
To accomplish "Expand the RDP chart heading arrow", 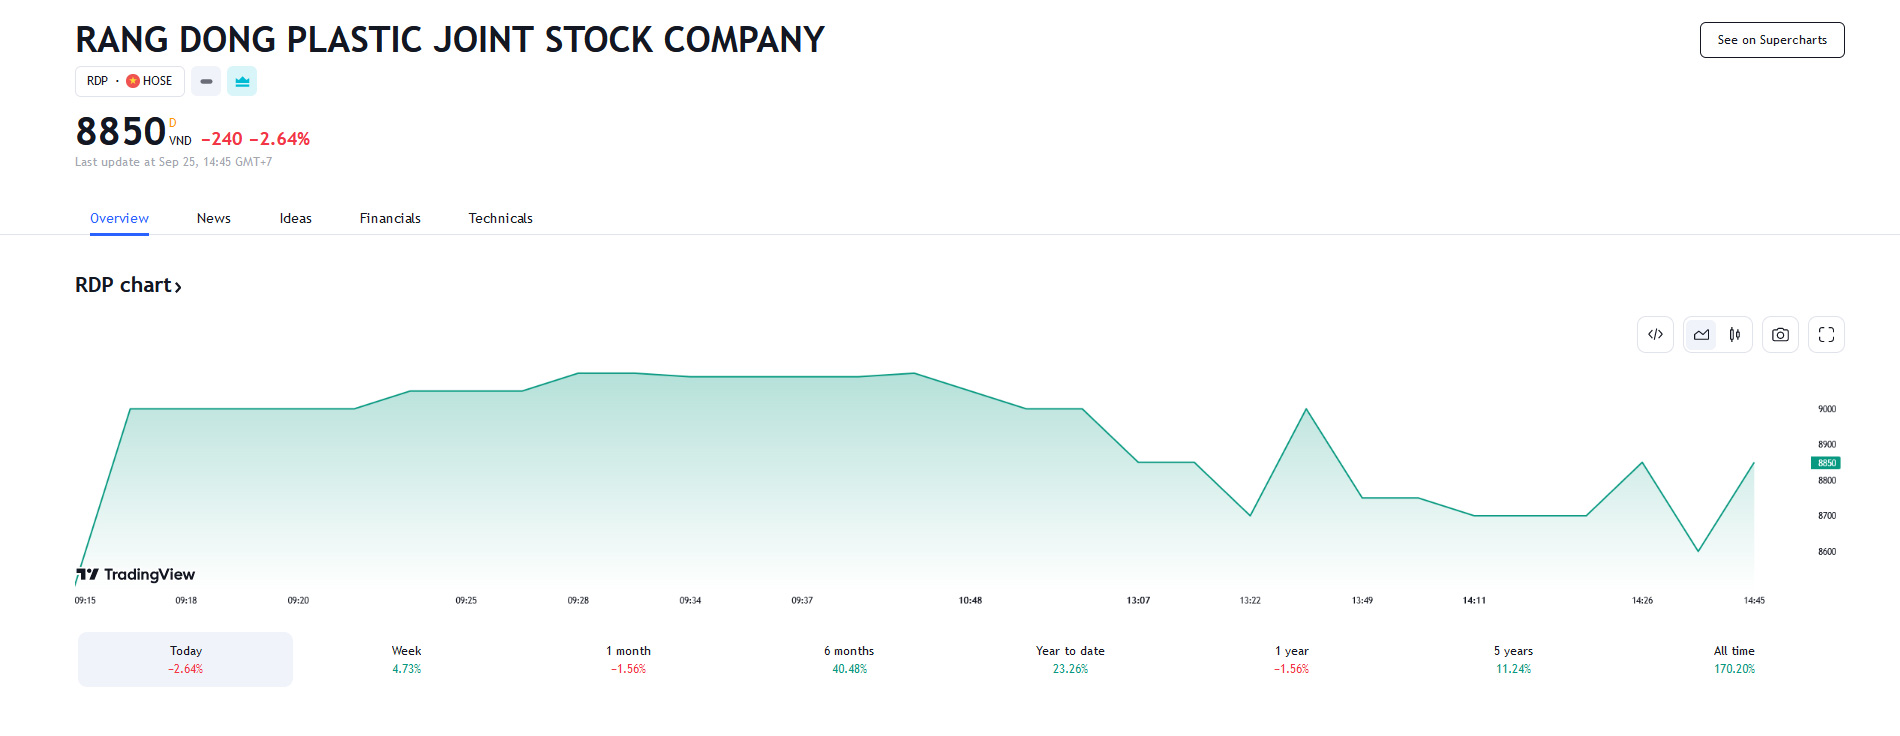I will point(178,287).
